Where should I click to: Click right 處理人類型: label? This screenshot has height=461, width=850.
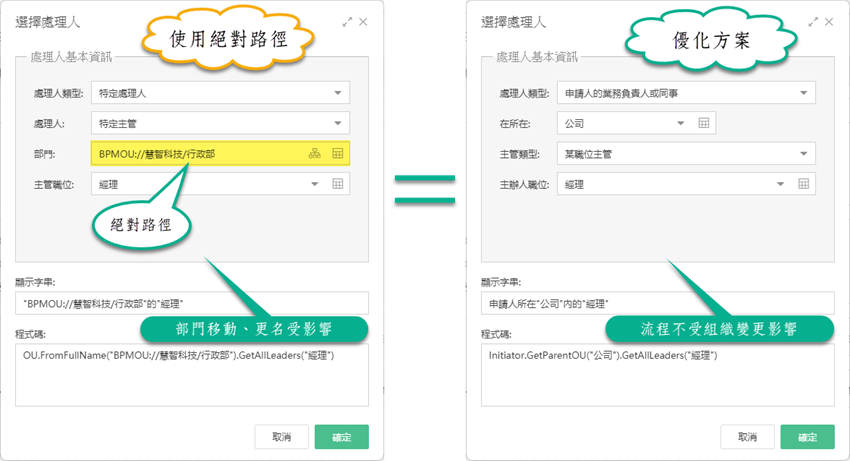524,93
